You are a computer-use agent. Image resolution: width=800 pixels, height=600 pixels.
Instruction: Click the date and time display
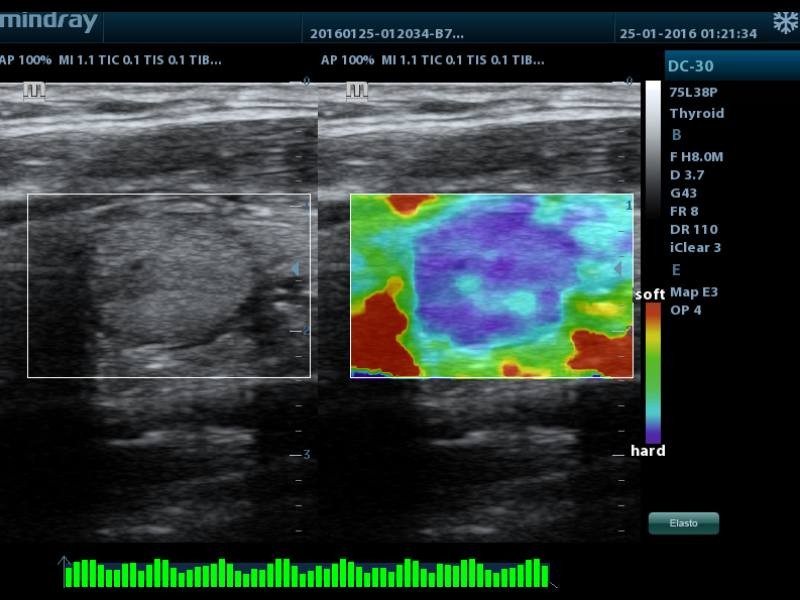click(x=688, y=33)
